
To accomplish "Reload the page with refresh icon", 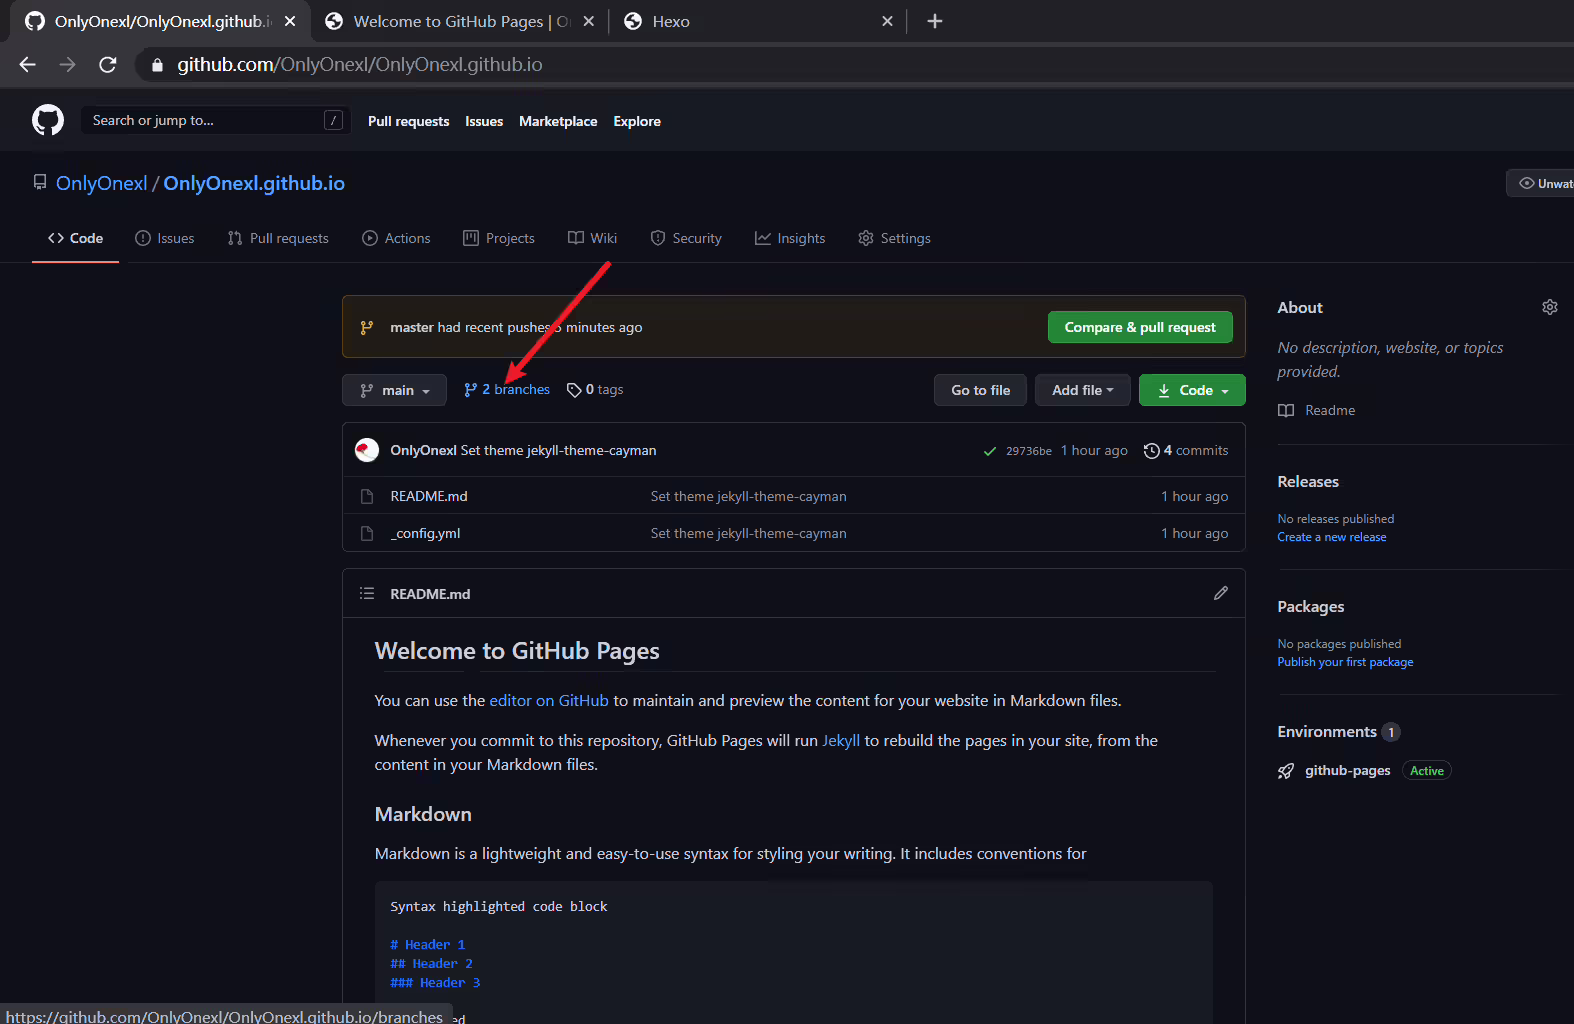I will (108, 64).
